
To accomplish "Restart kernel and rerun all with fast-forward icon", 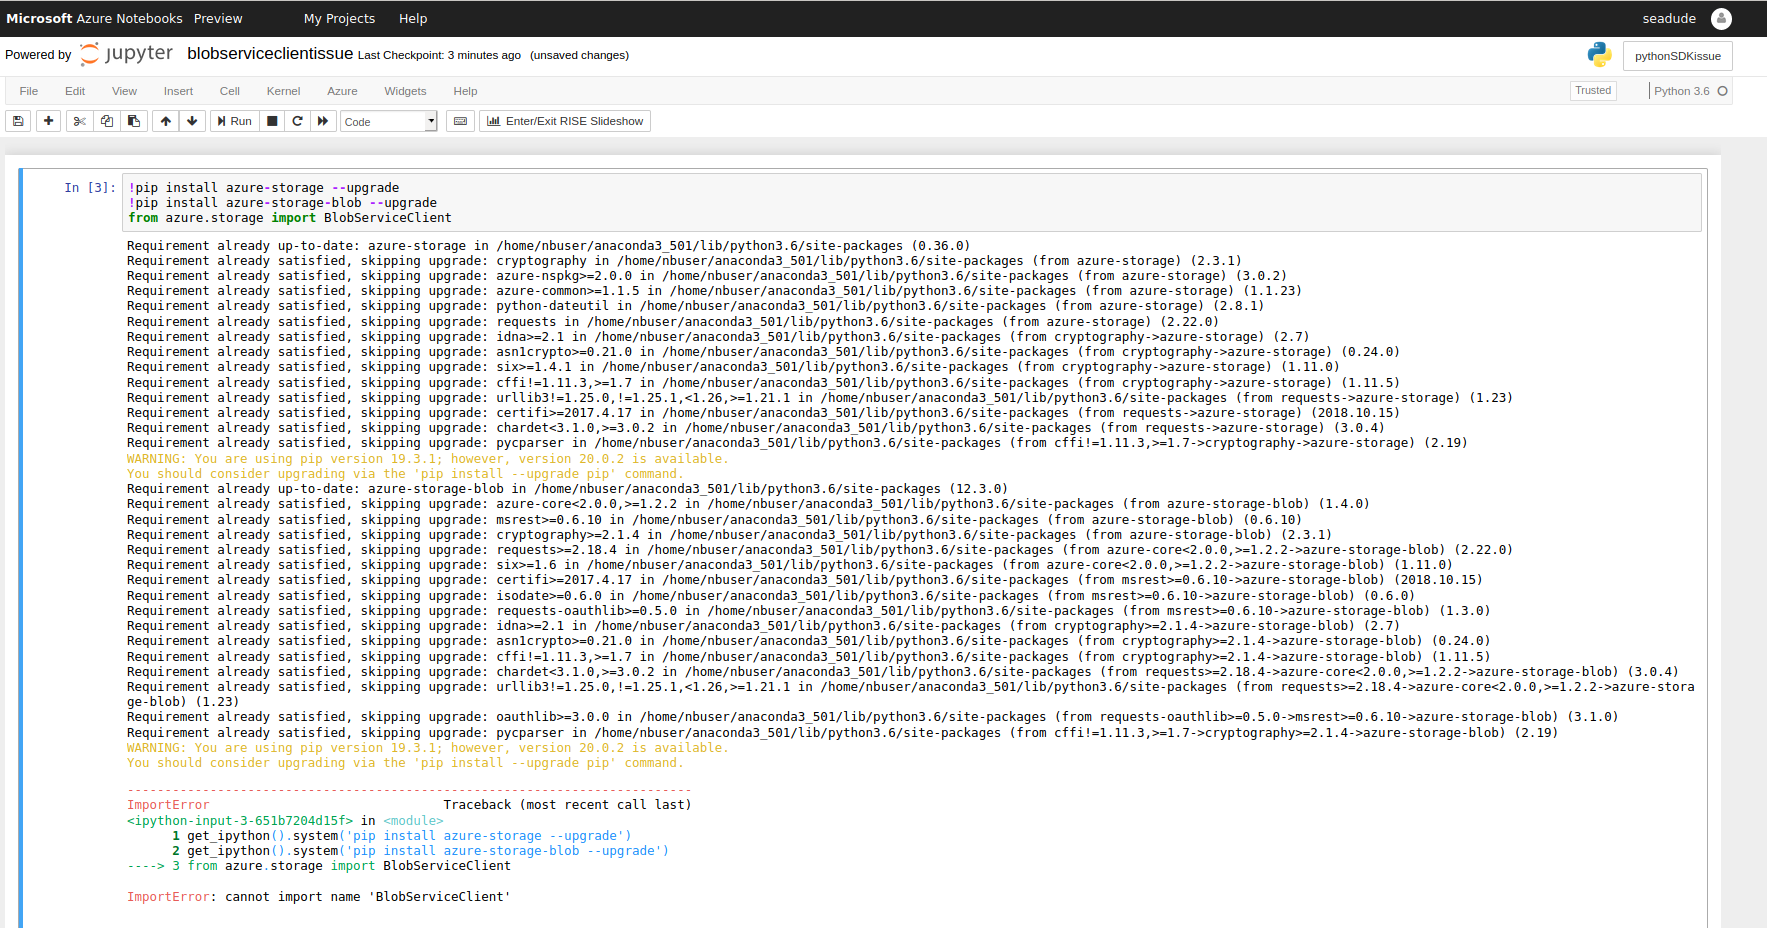I will (323, 121).
